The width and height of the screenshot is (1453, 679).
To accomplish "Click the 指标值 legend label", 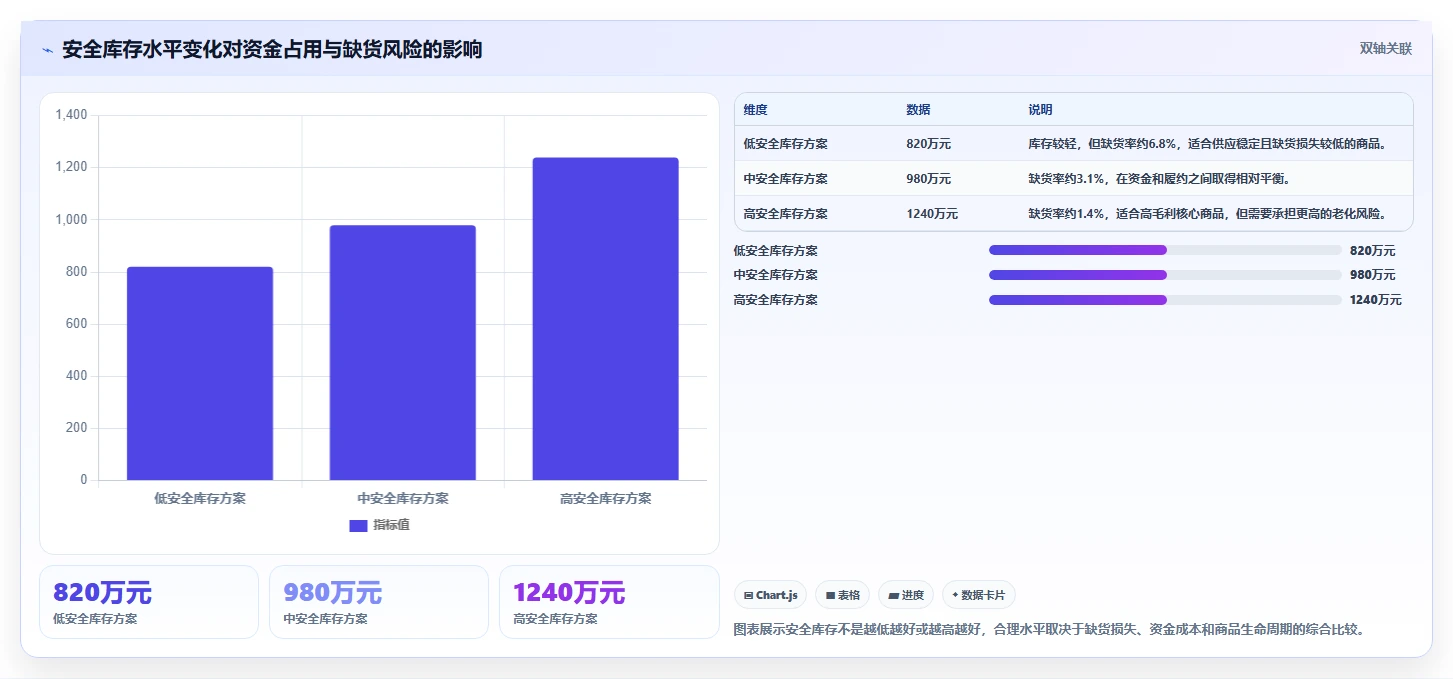I will [x=391, y=526].
